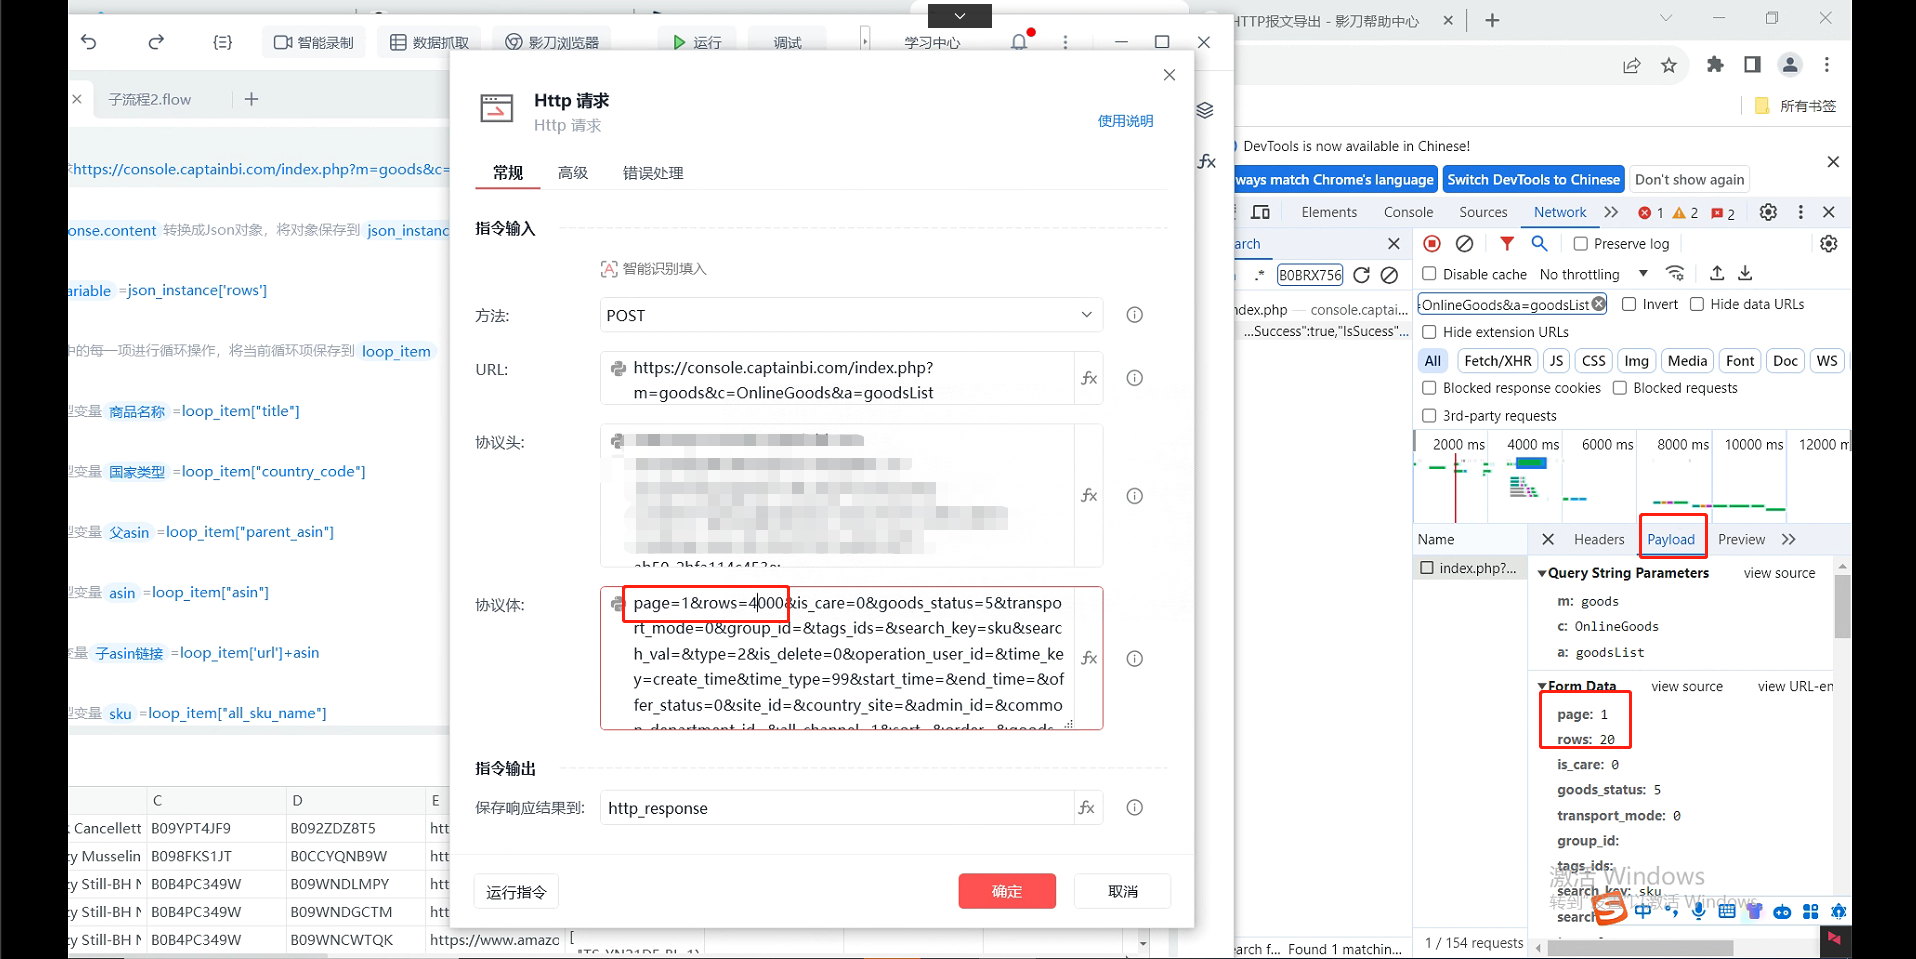Collapse the Form Data section
Screen dimensions: 1916x959
coord(1542,686)
